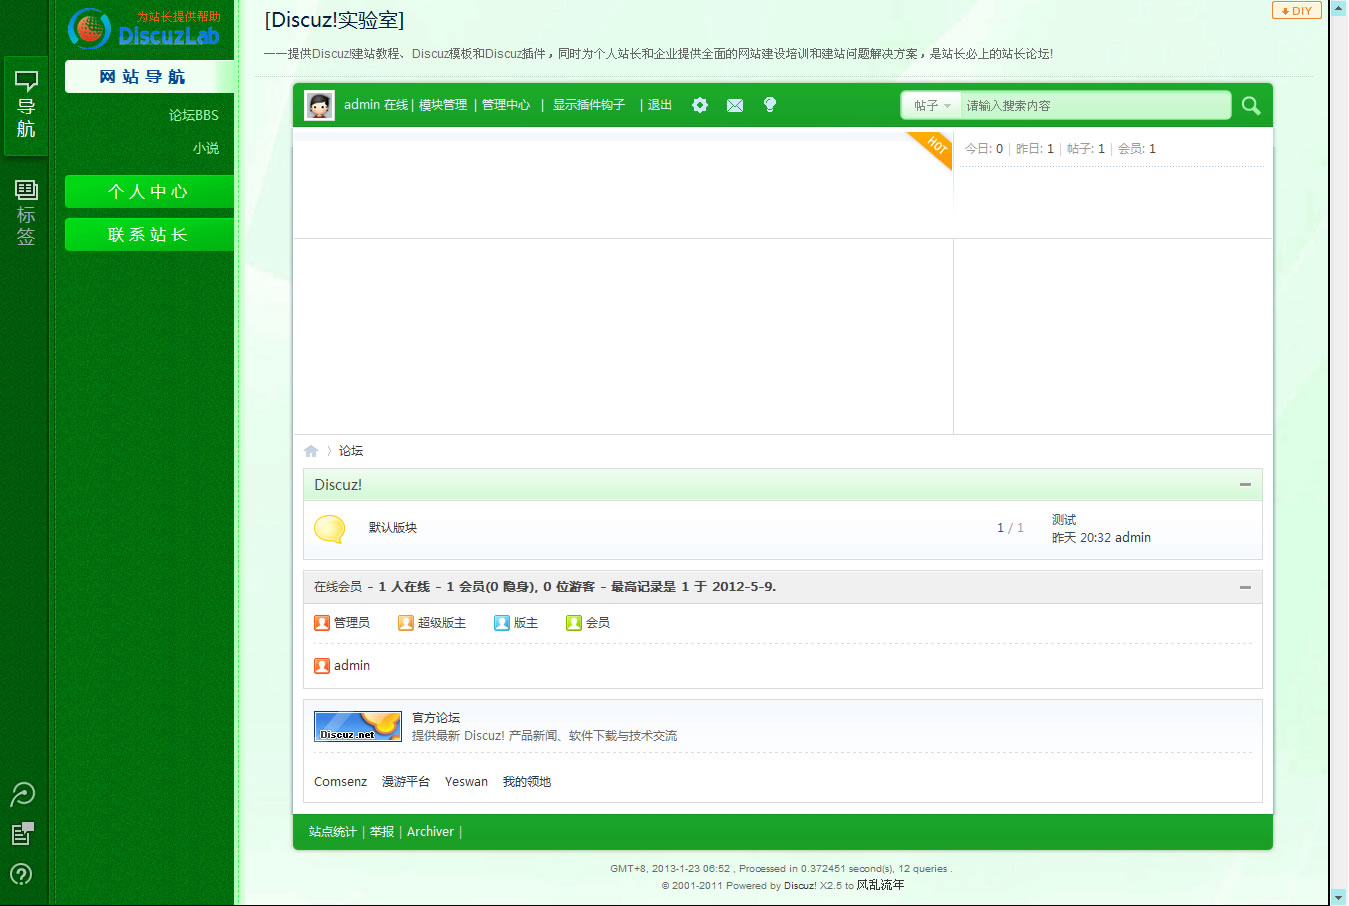Open online user admin in member list
Viewport: 1349px width, 906px height.
352,666
